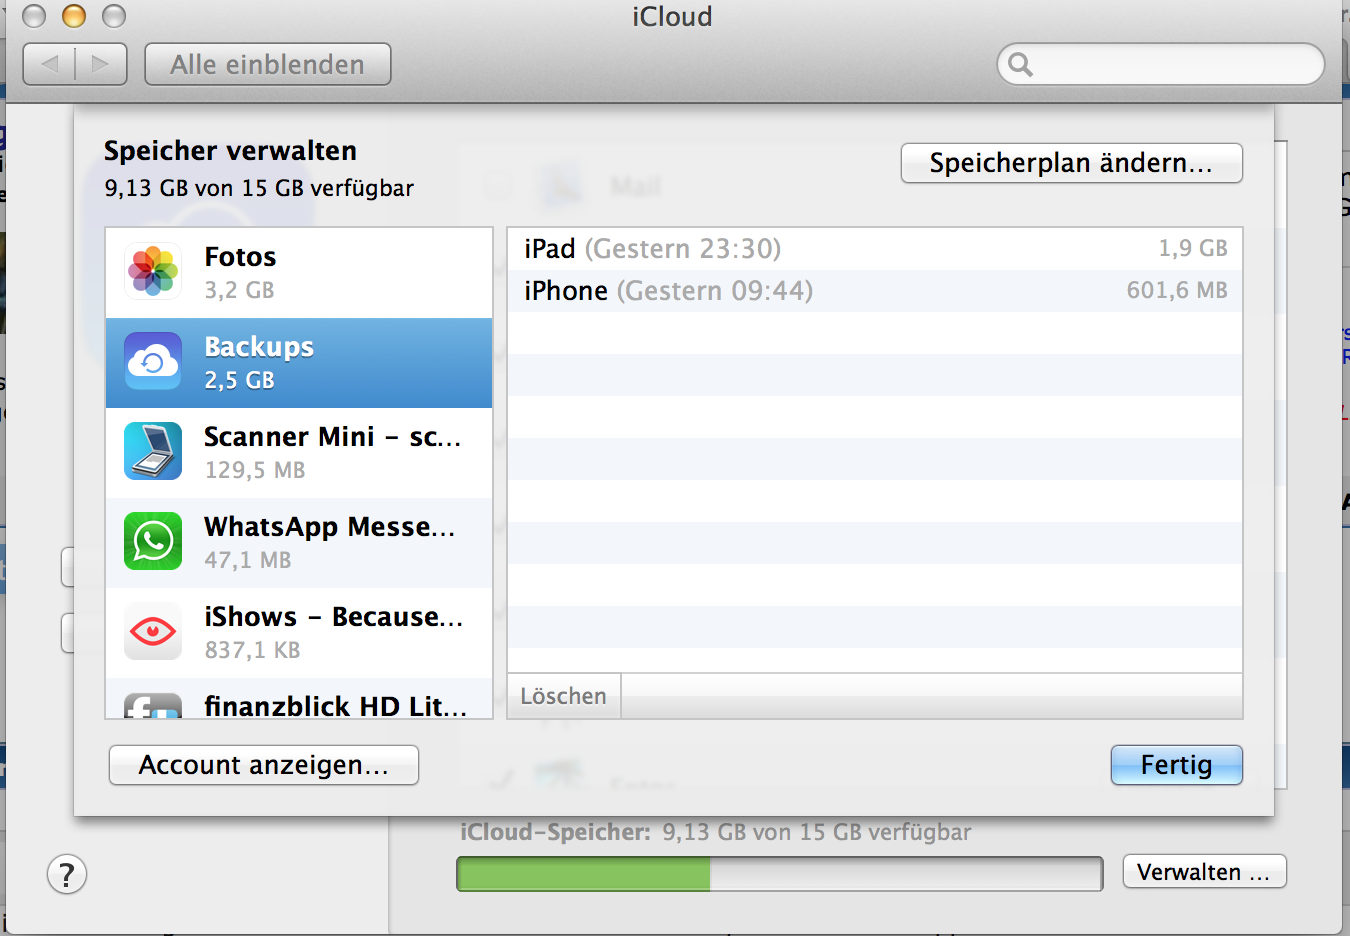Image resolution: width=1350 pixels, height=936 pixels.
Task: Select the Scanner Mini list entry
Action: 299,453
